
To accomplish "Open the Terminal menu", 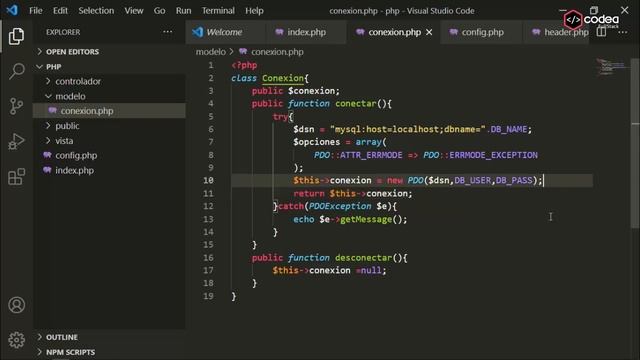I will (x=218, y=10).
